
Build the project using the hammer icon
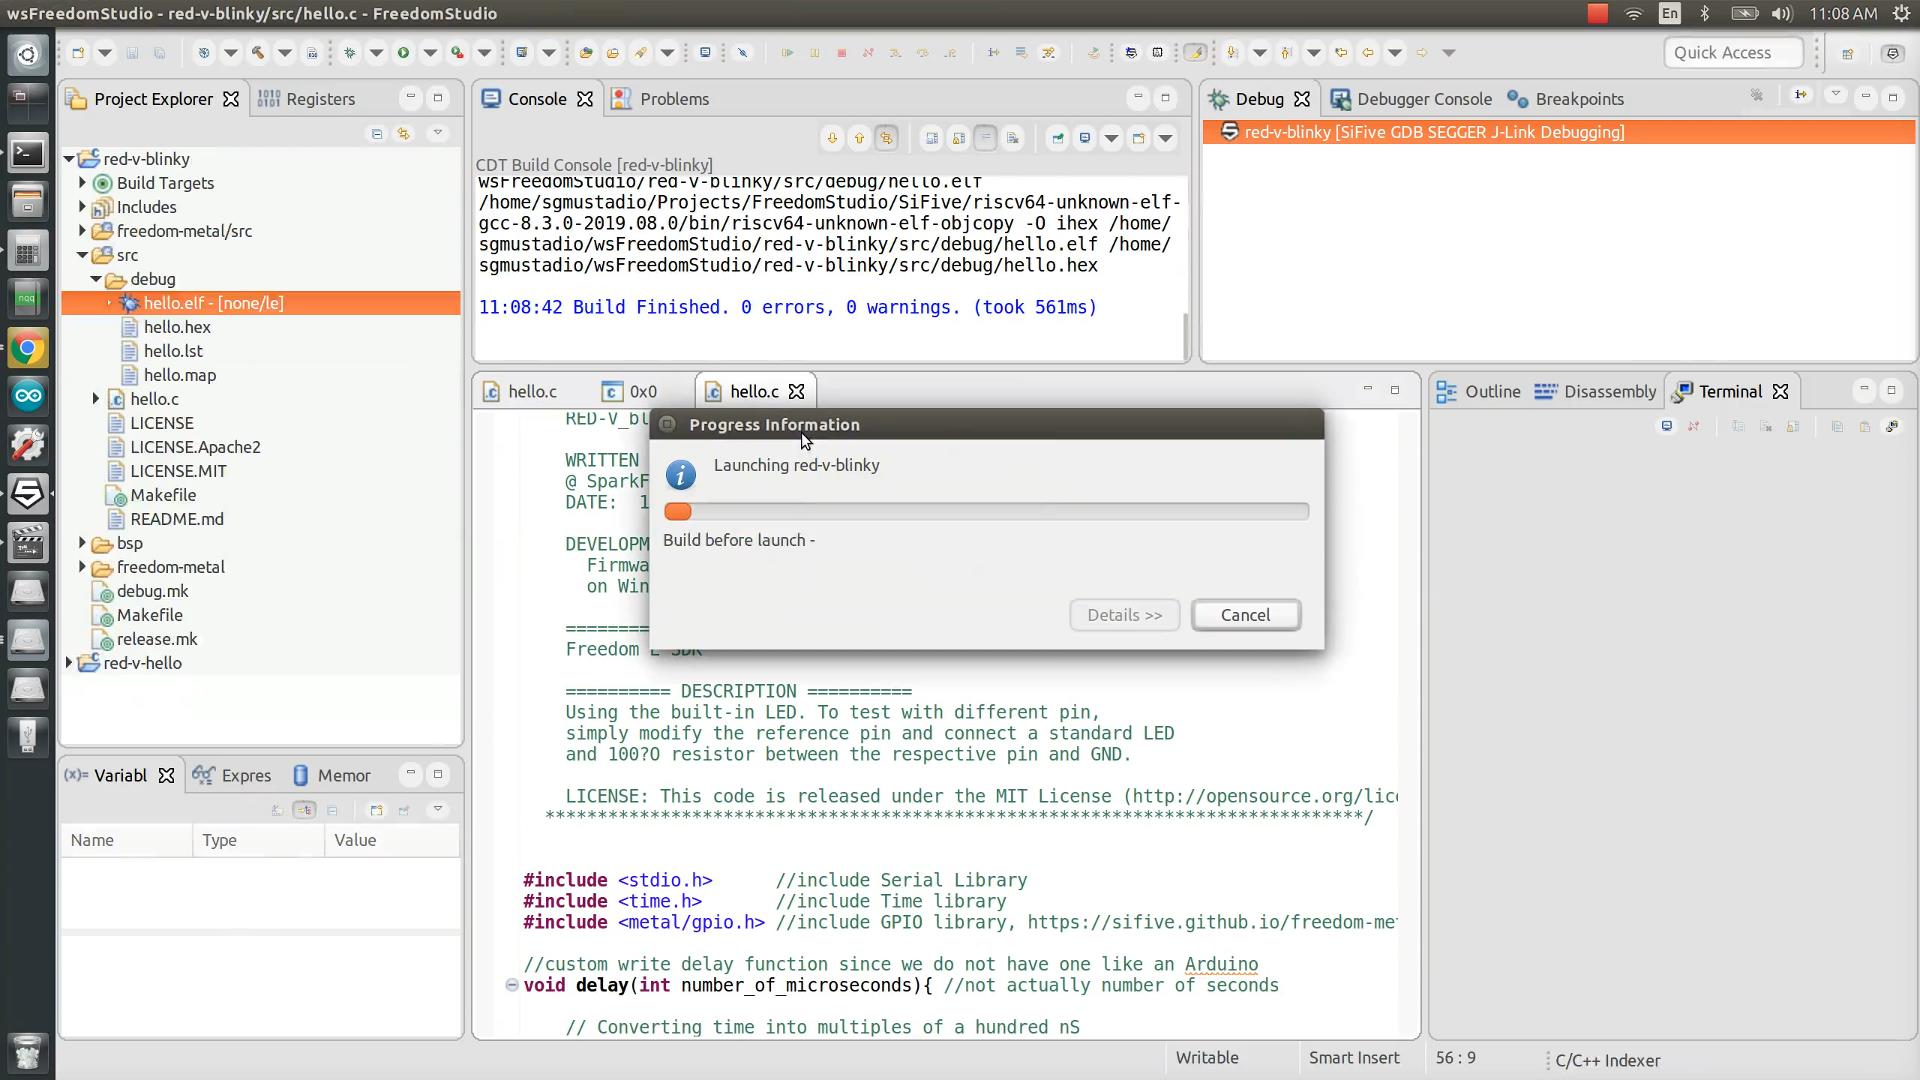[256, 53]
